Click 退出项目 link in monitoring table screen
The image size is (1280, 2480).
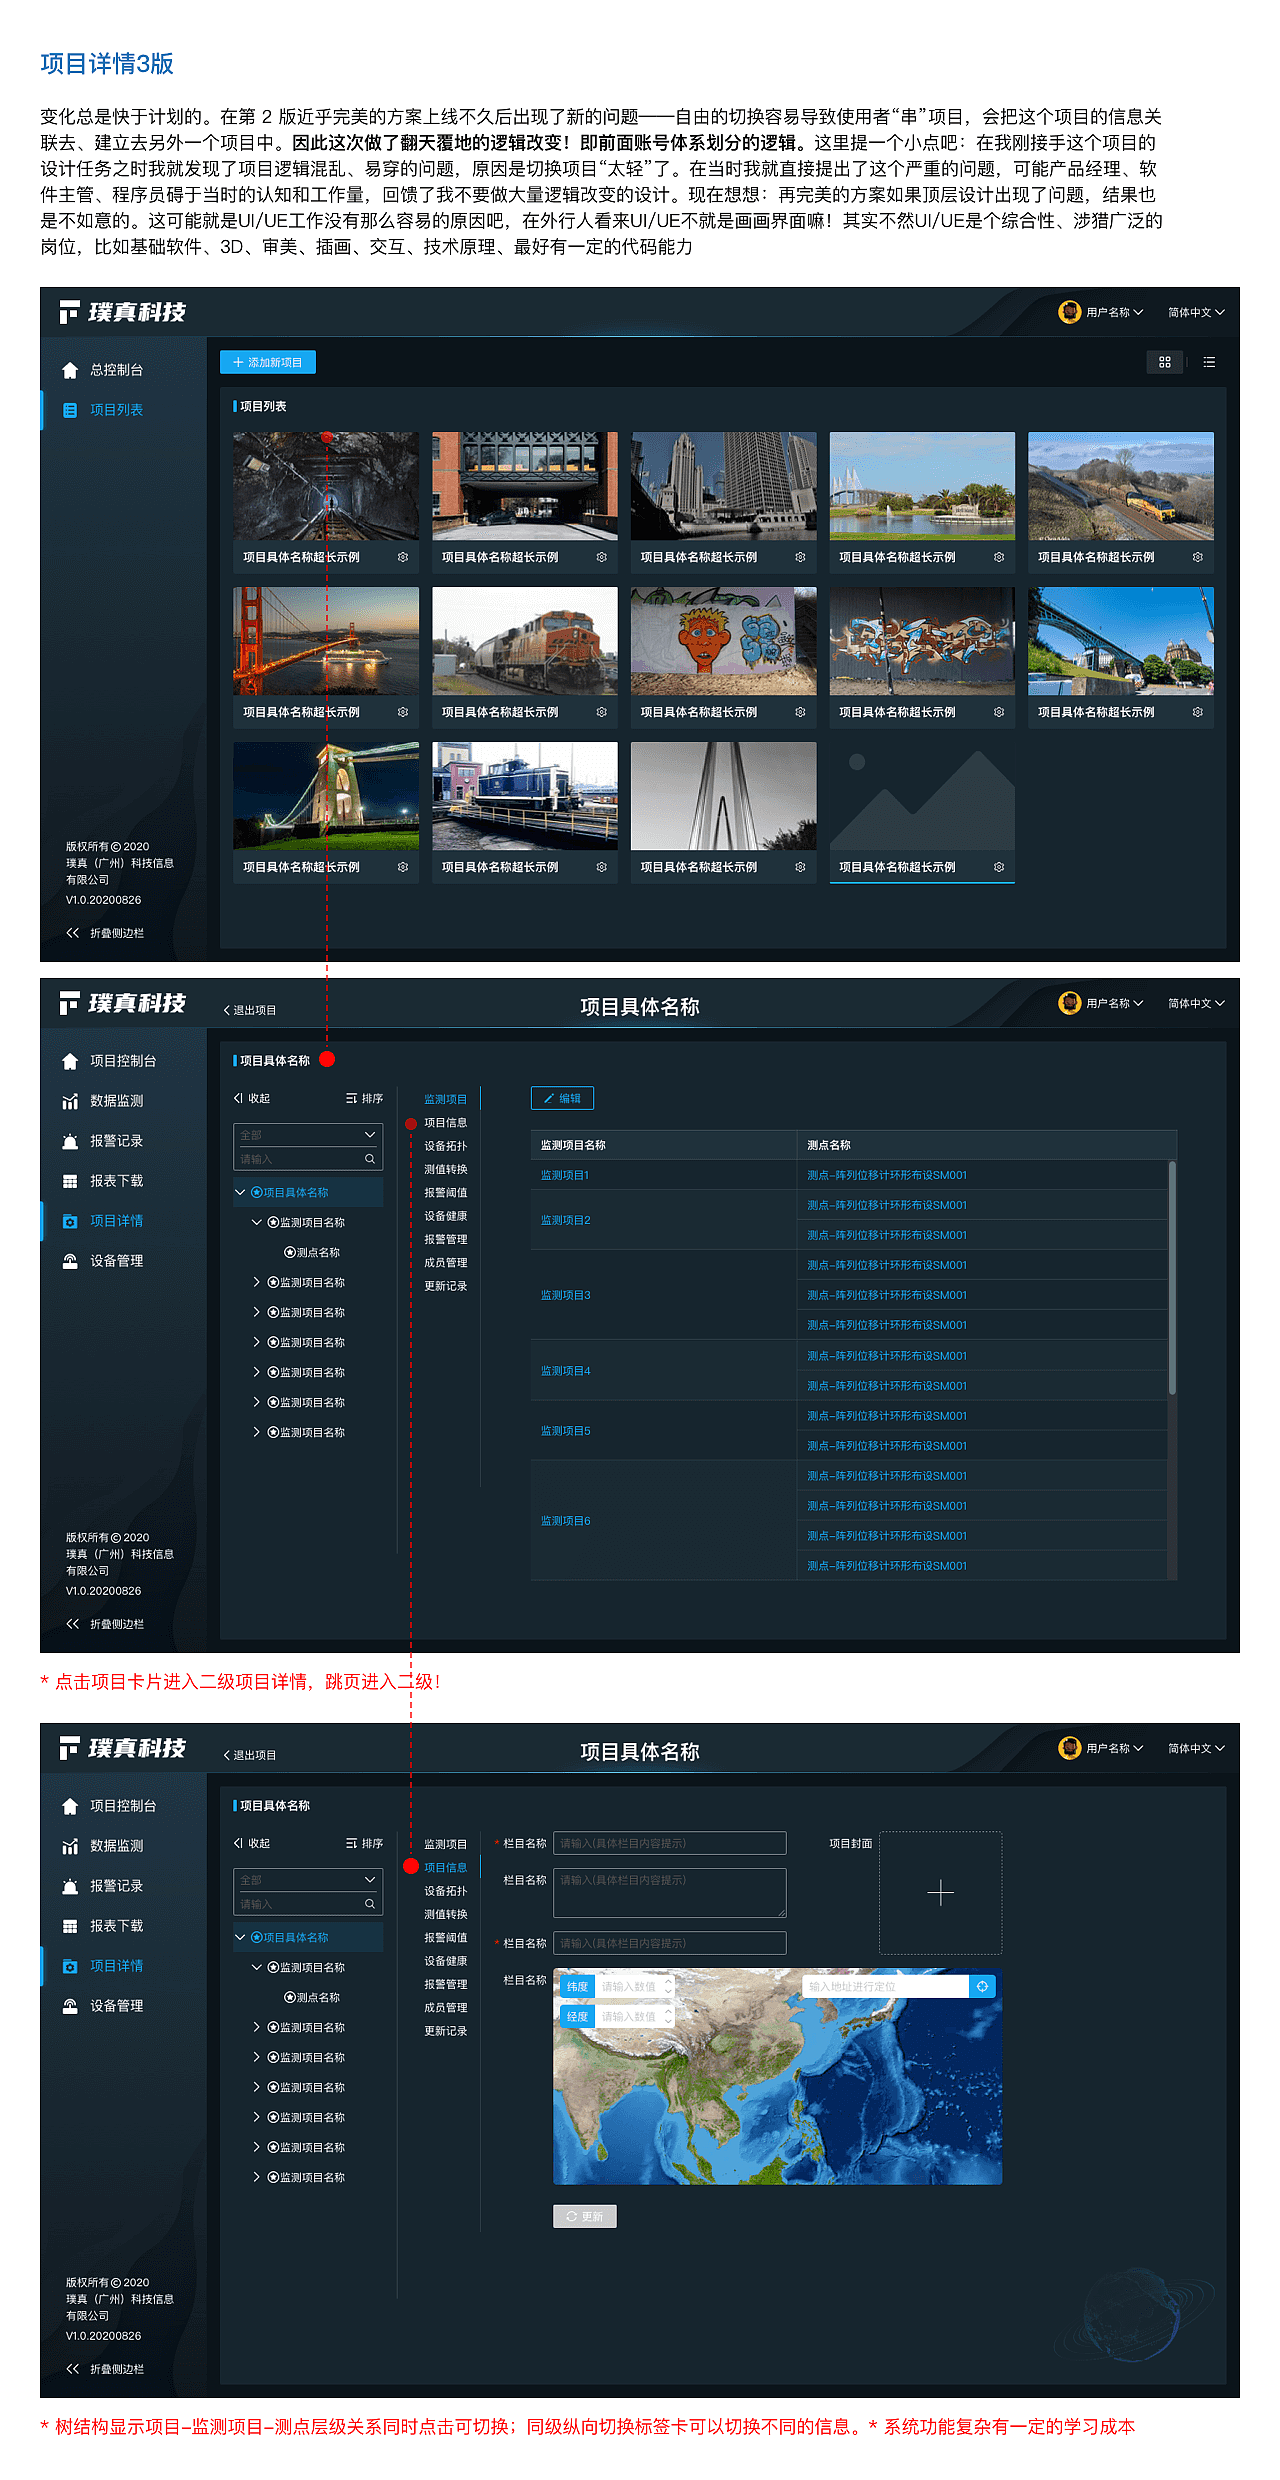[250, 1010]
